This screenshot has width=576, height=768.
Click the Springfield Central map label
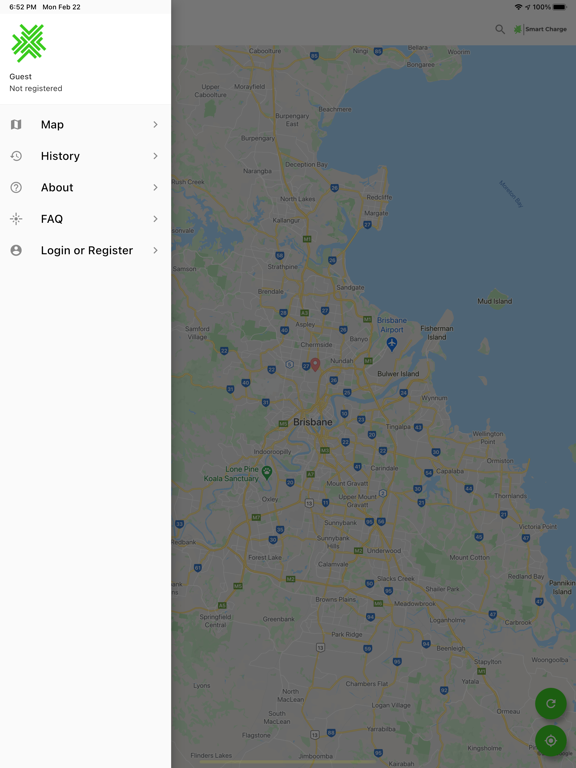215,621
